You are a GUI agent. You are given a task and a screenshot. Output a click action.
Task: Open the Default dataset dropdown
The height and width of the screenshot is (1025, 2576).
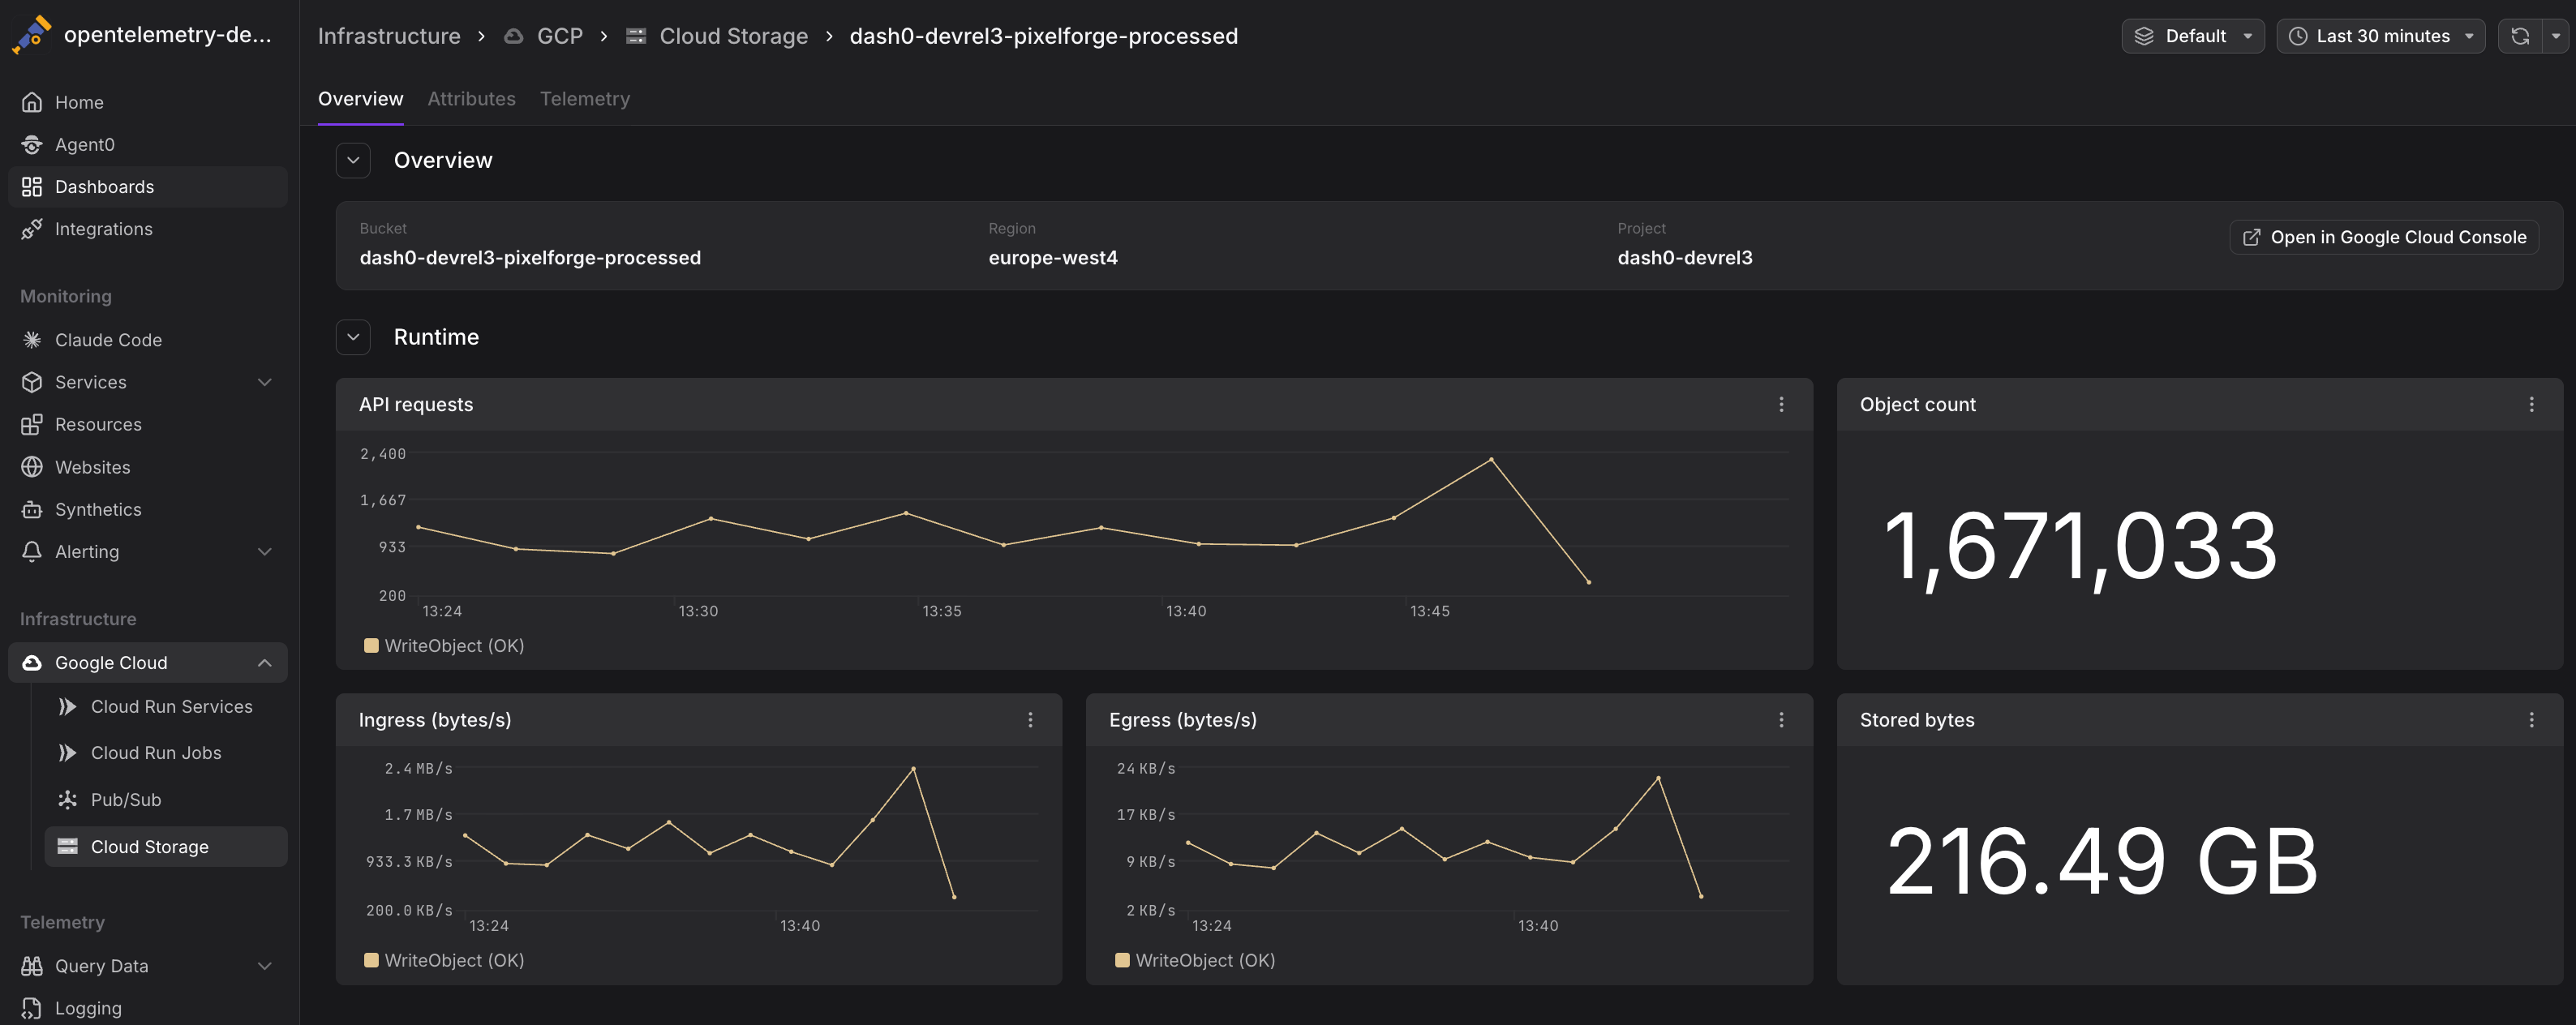[x=2192, y=36]
